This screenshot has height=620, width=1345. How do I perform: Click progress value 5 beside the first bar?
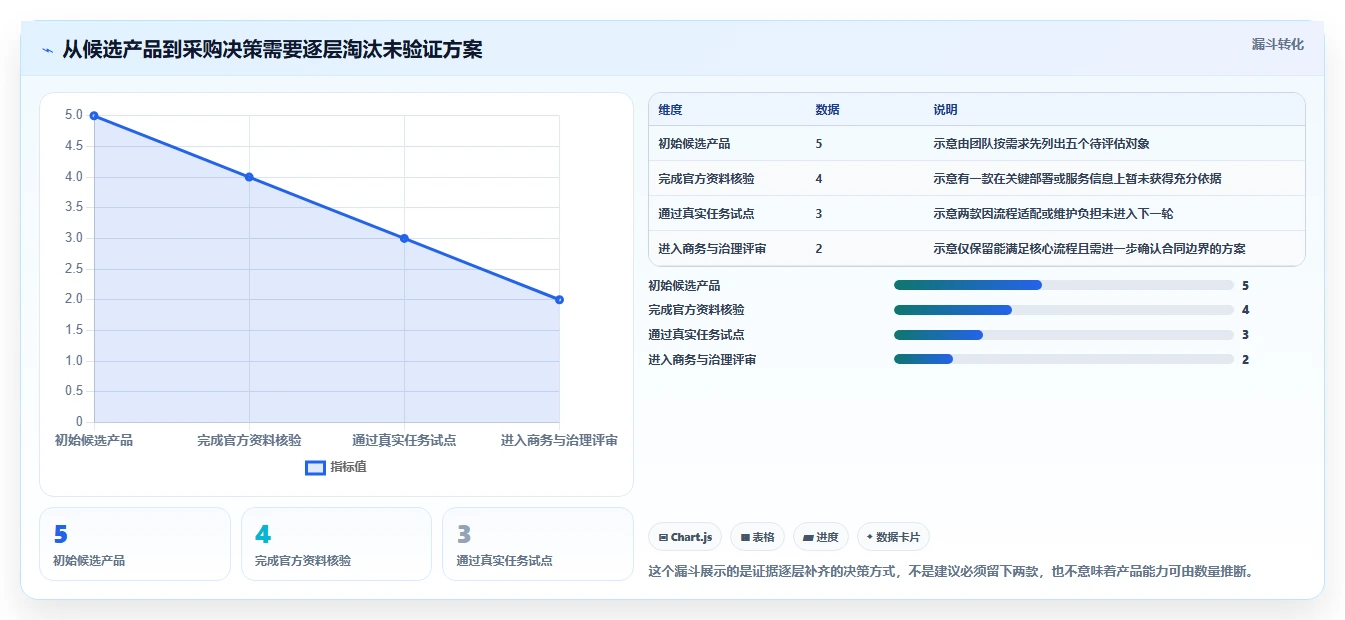pos(1245,286)
